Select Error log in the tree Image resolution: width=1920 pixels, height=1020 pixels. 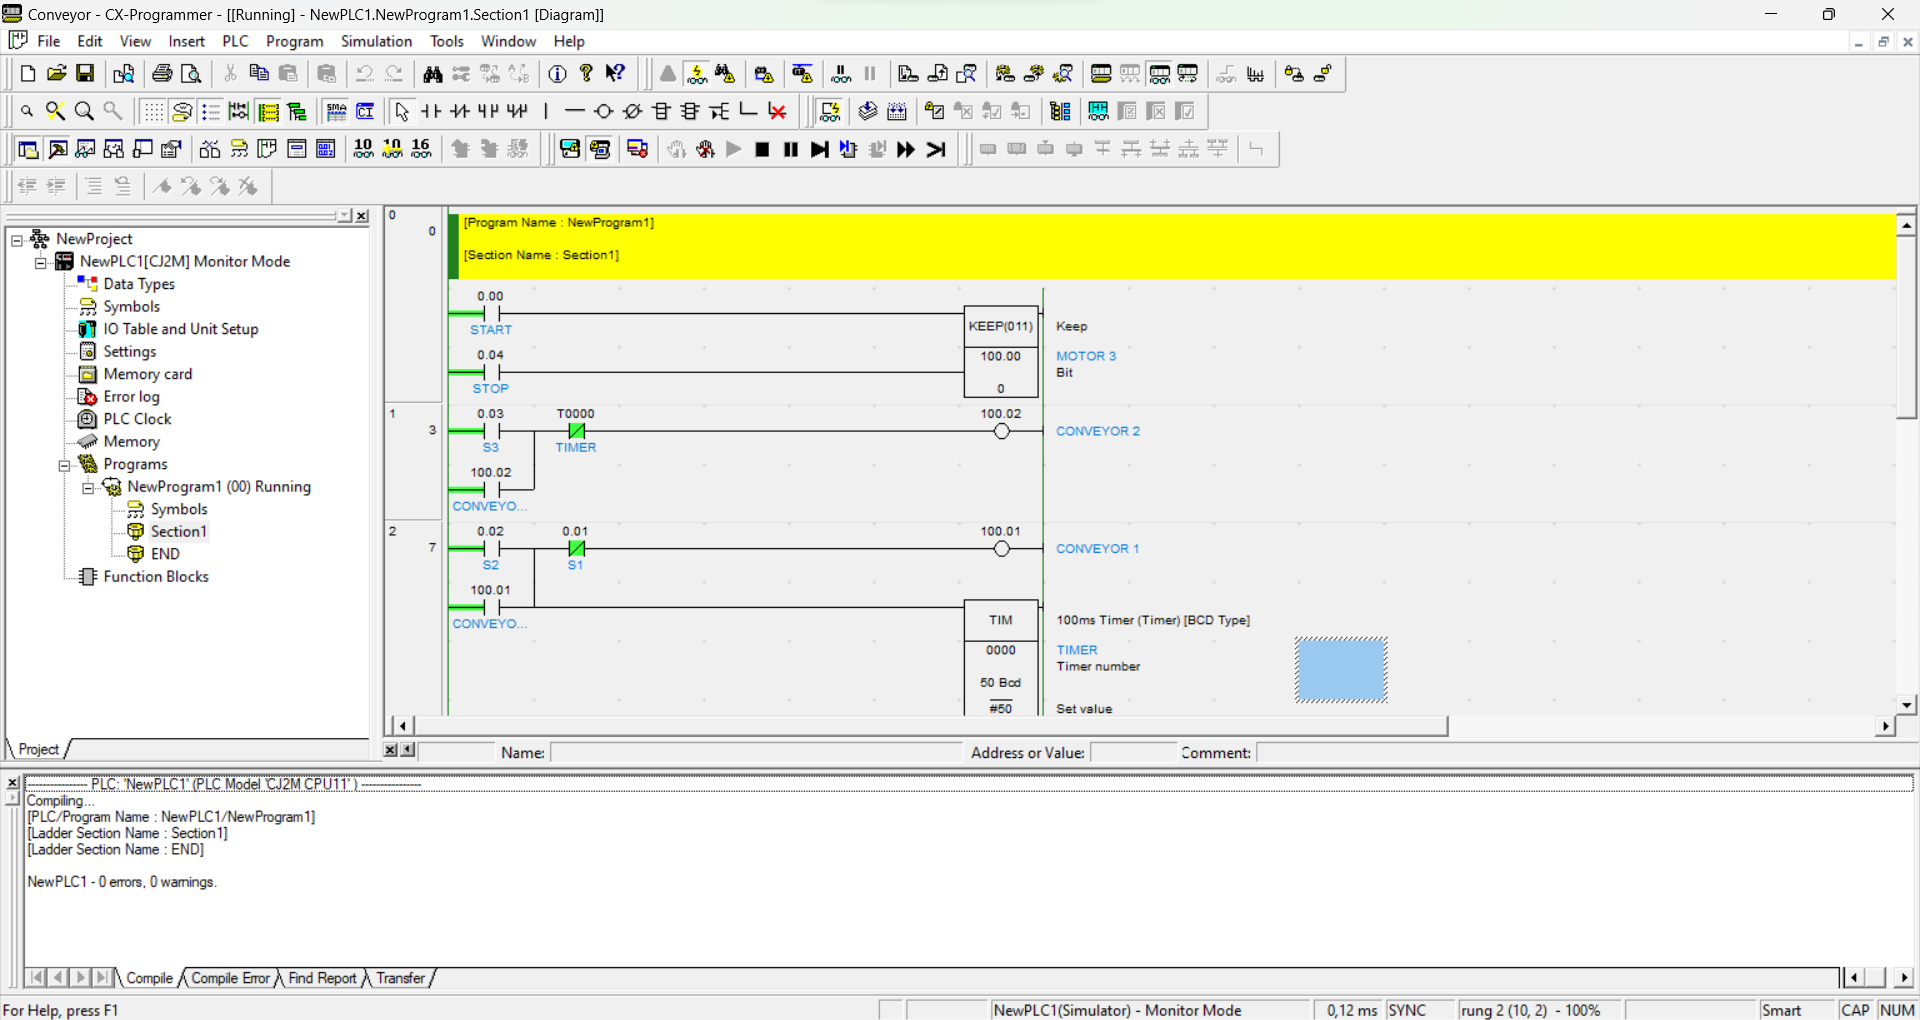132,397
